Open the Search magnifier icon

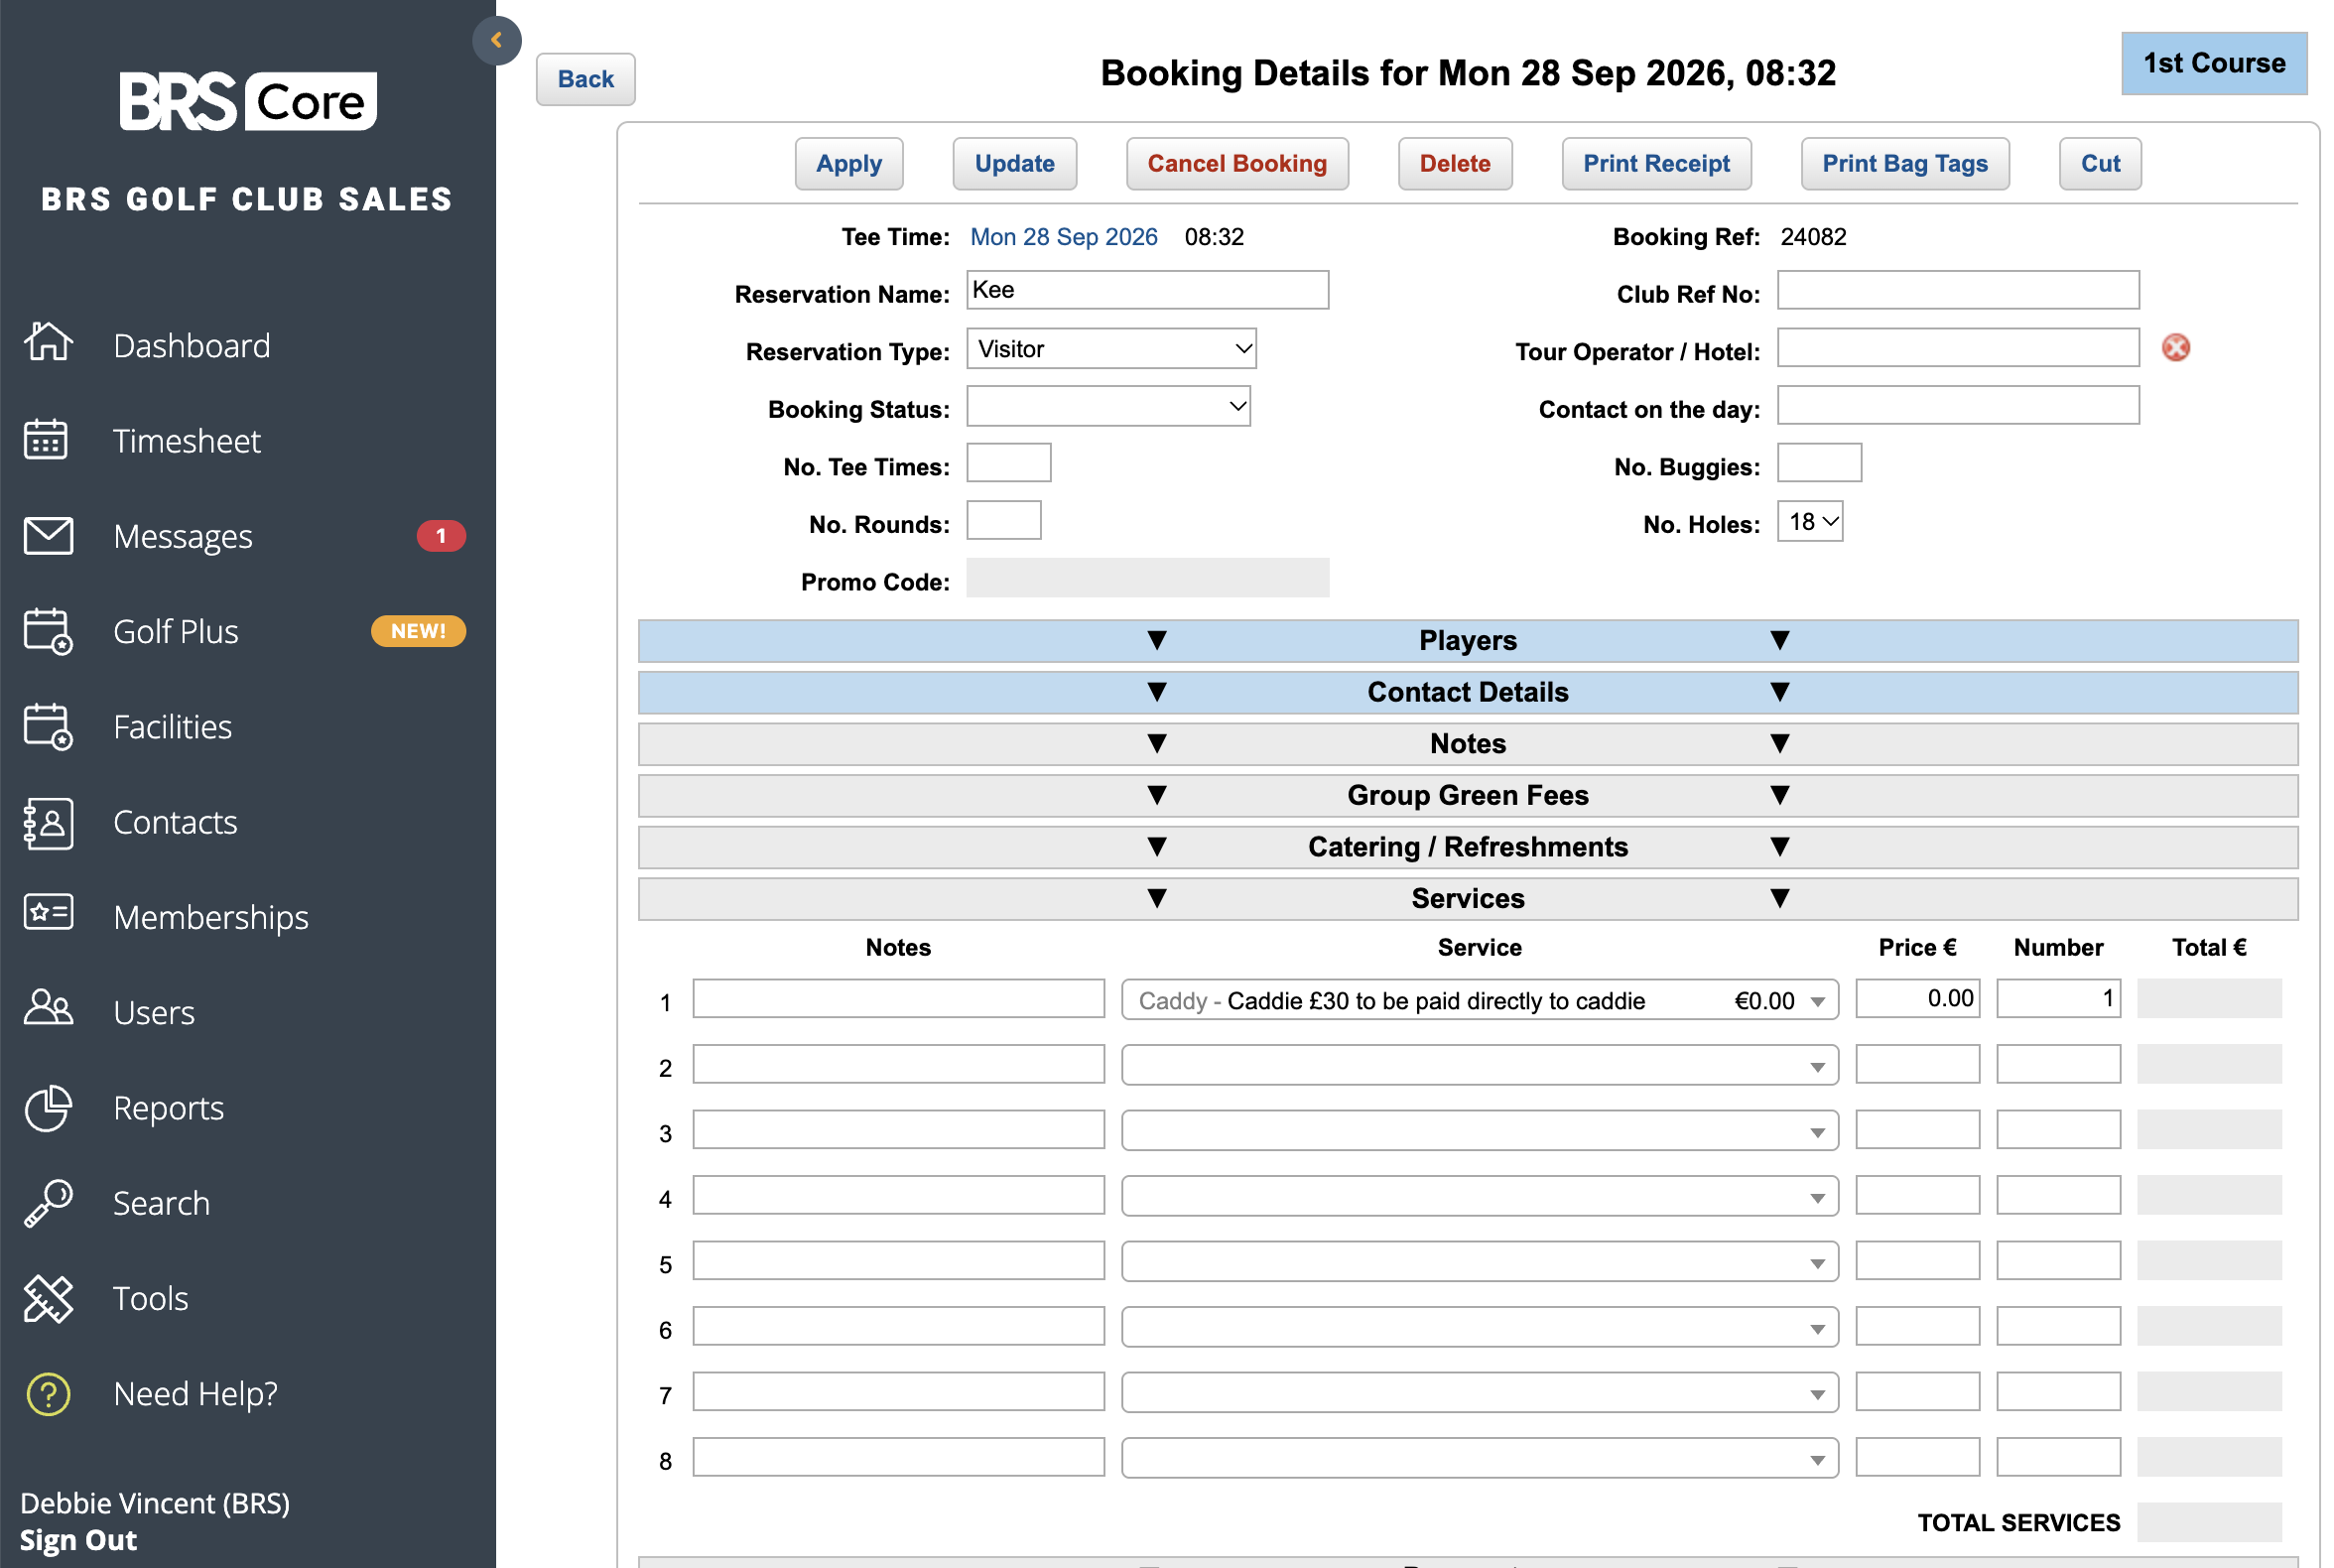48,1202
